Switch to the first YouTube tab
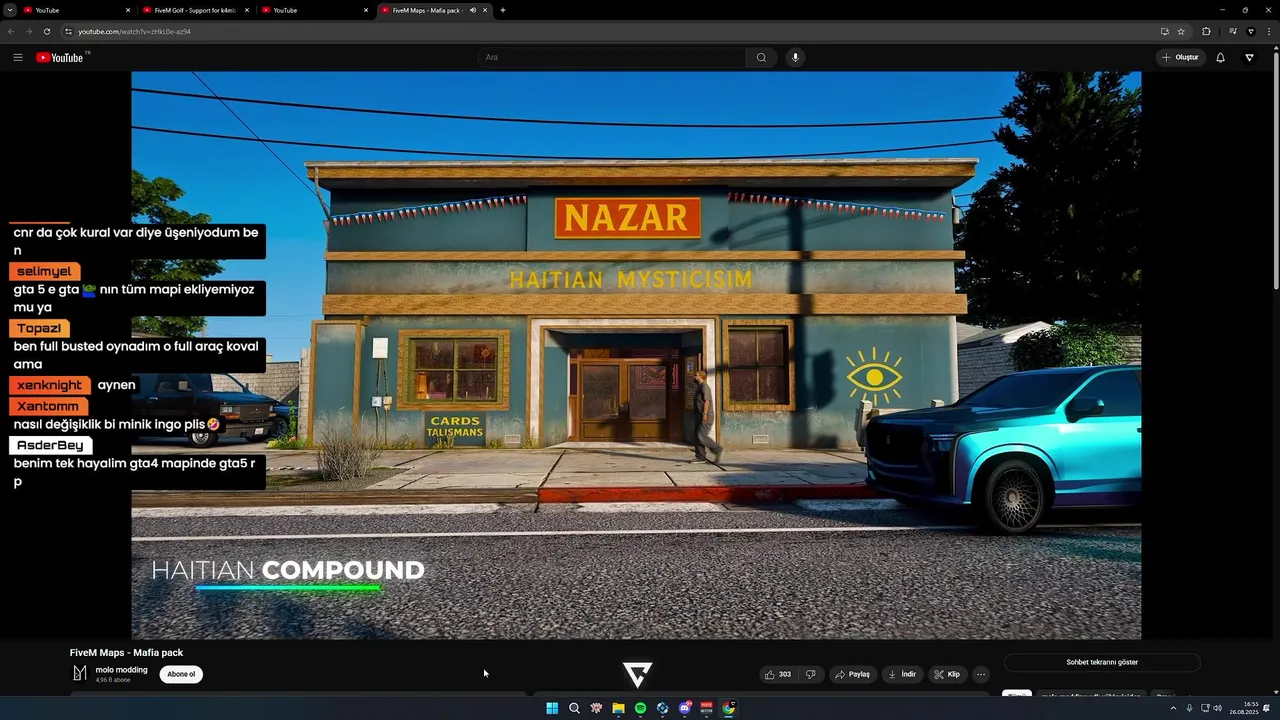The width and height of the screenshot is (1280, 720). point(78,10)
